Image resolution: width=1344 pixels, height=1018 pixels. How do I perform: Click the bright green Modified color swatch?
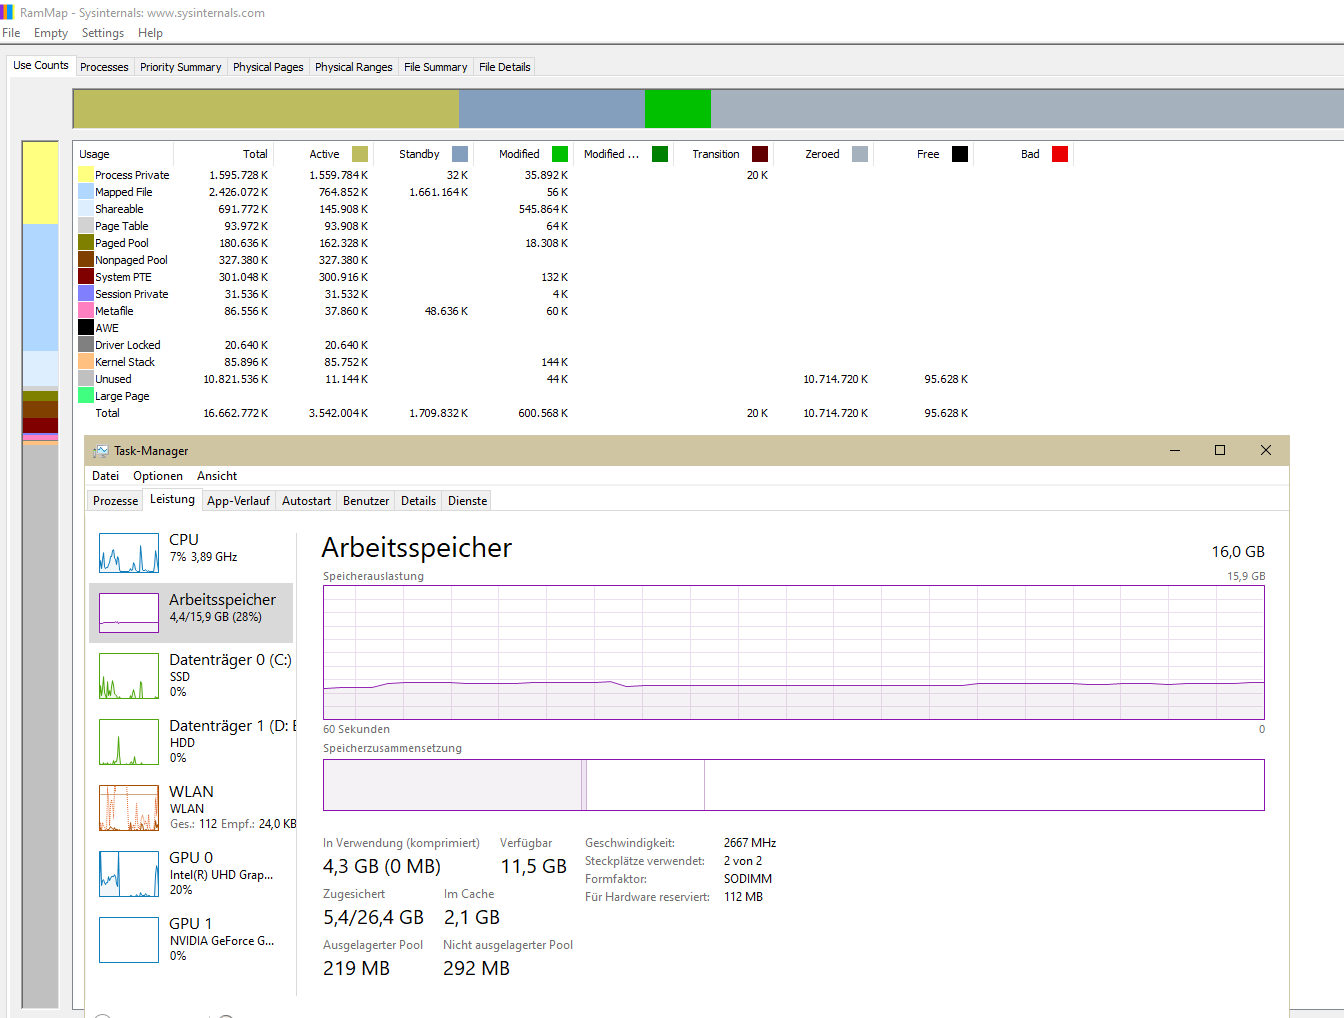click(560, 154)
